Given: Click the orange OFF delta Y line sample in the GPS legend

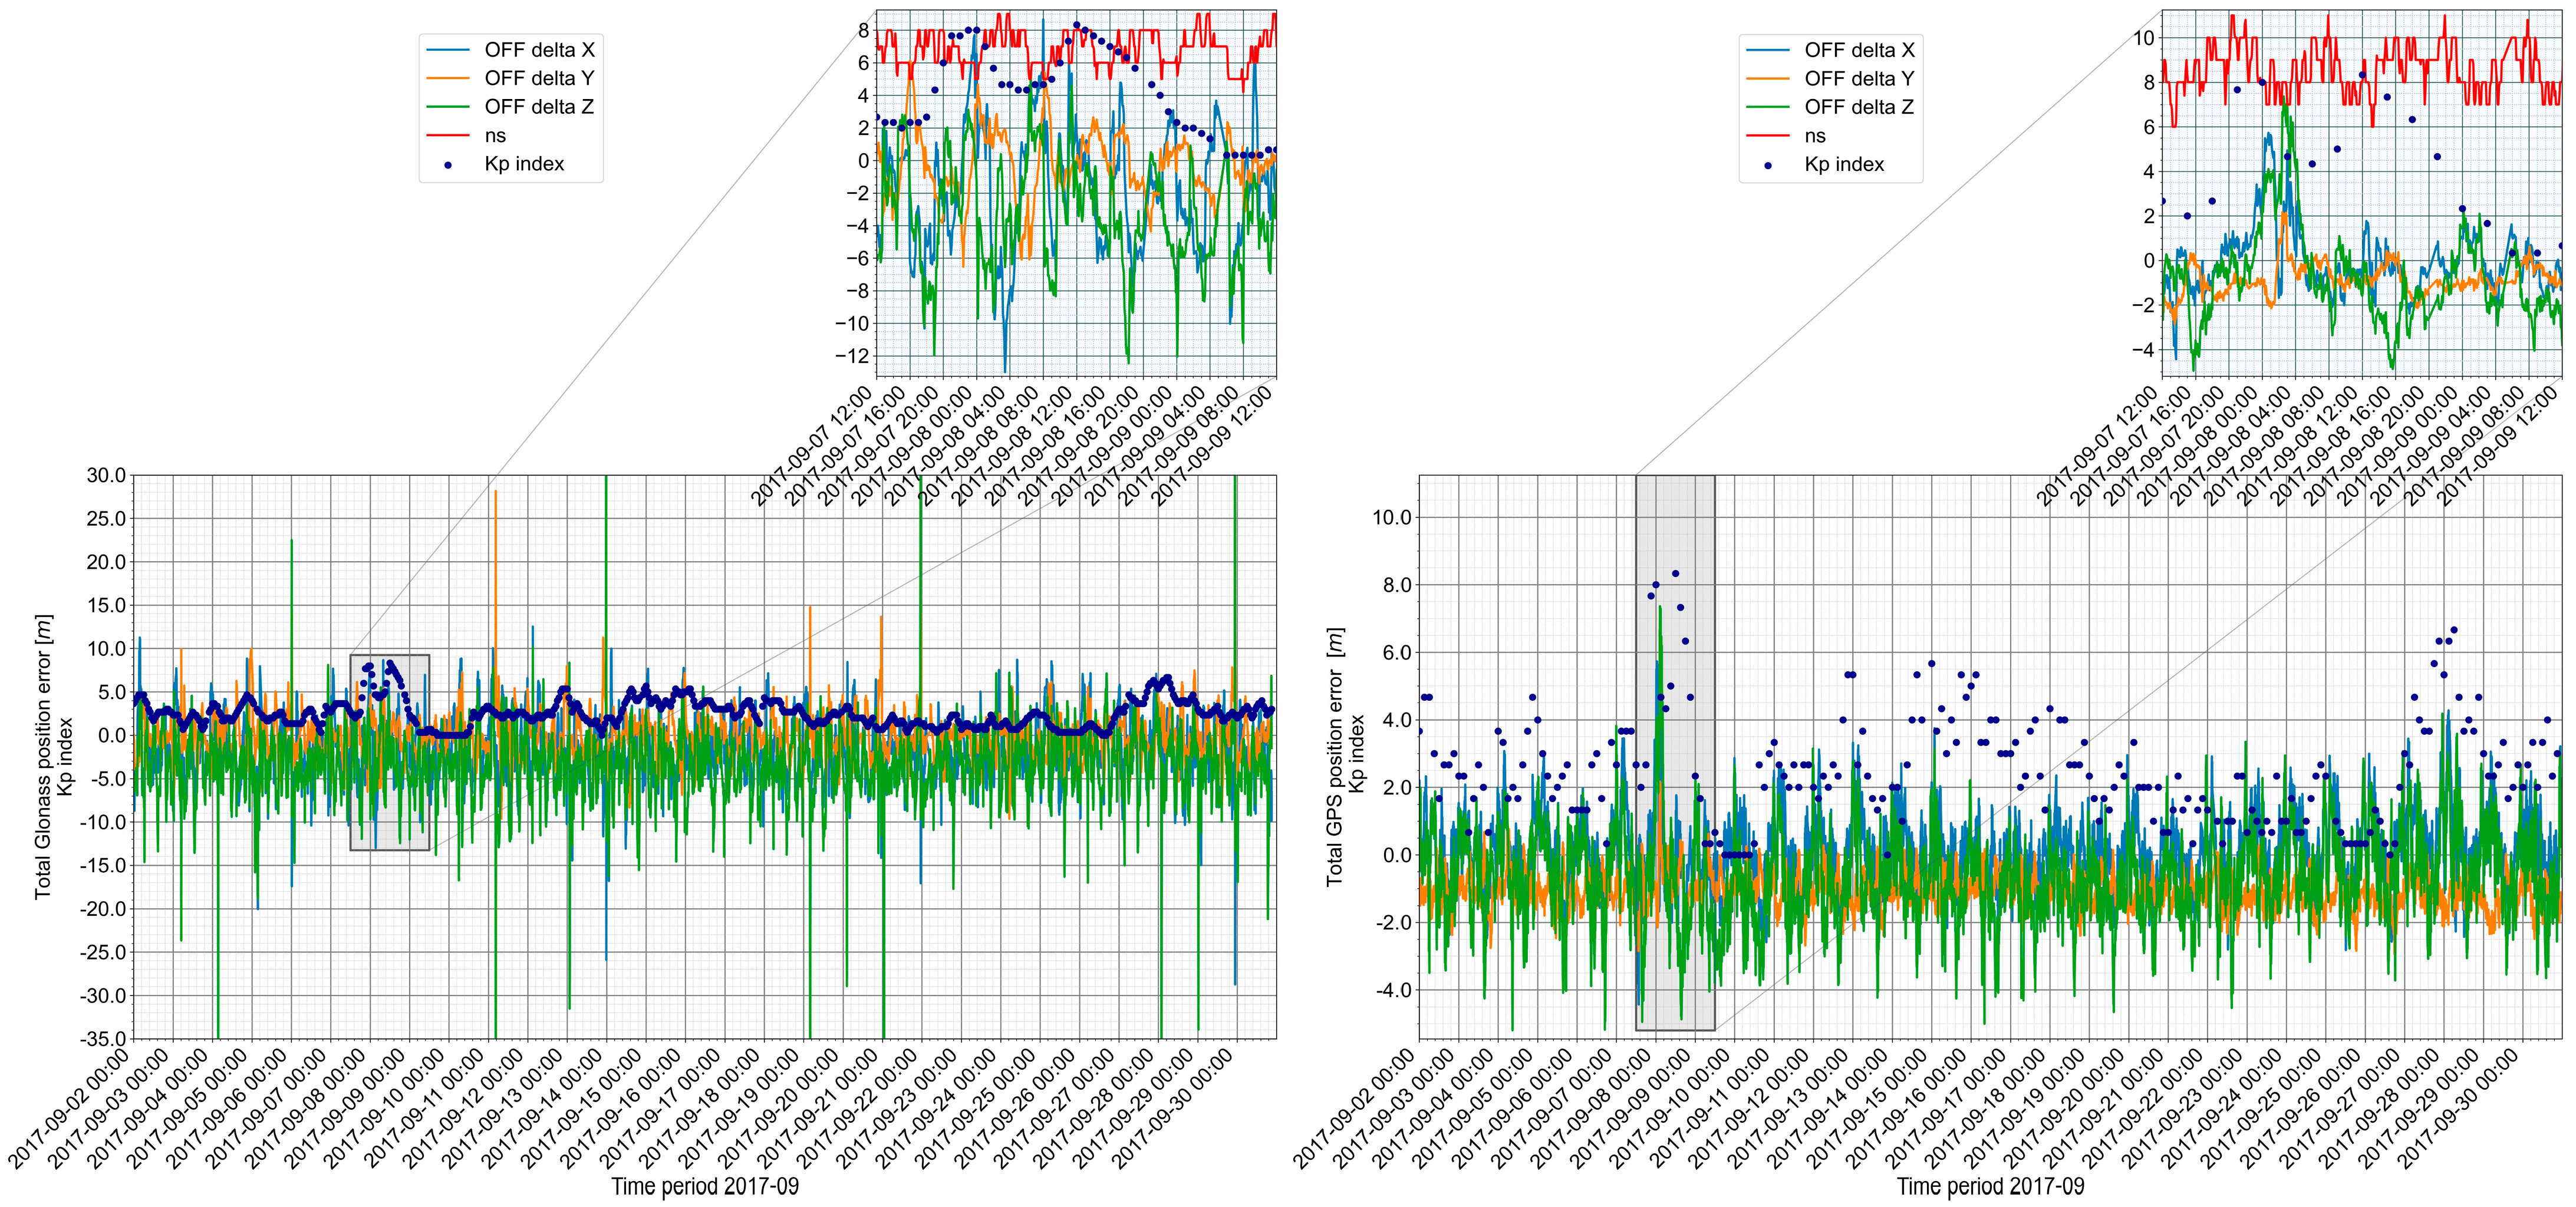Looking at the screenshot, I should tap(1768, 79).
